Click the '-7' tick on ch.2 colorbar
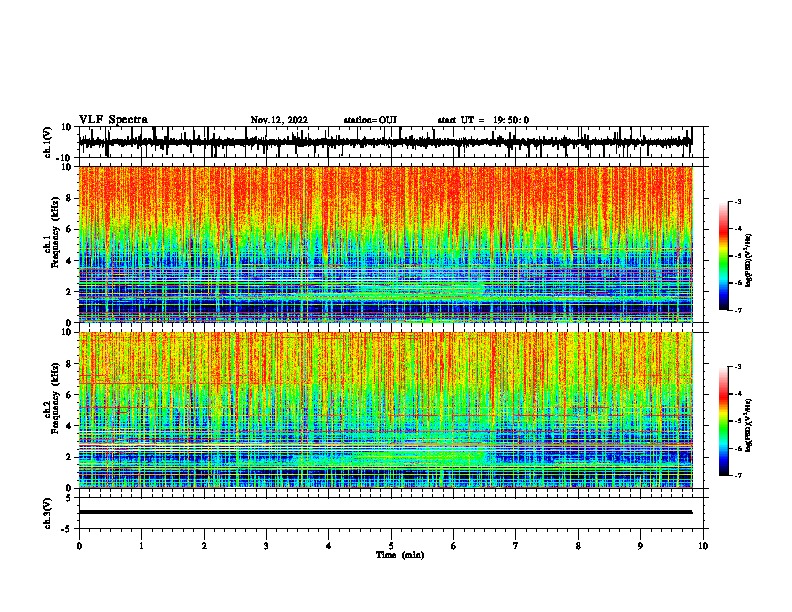This screenshot has height=612, width=792. coord(738,475)
